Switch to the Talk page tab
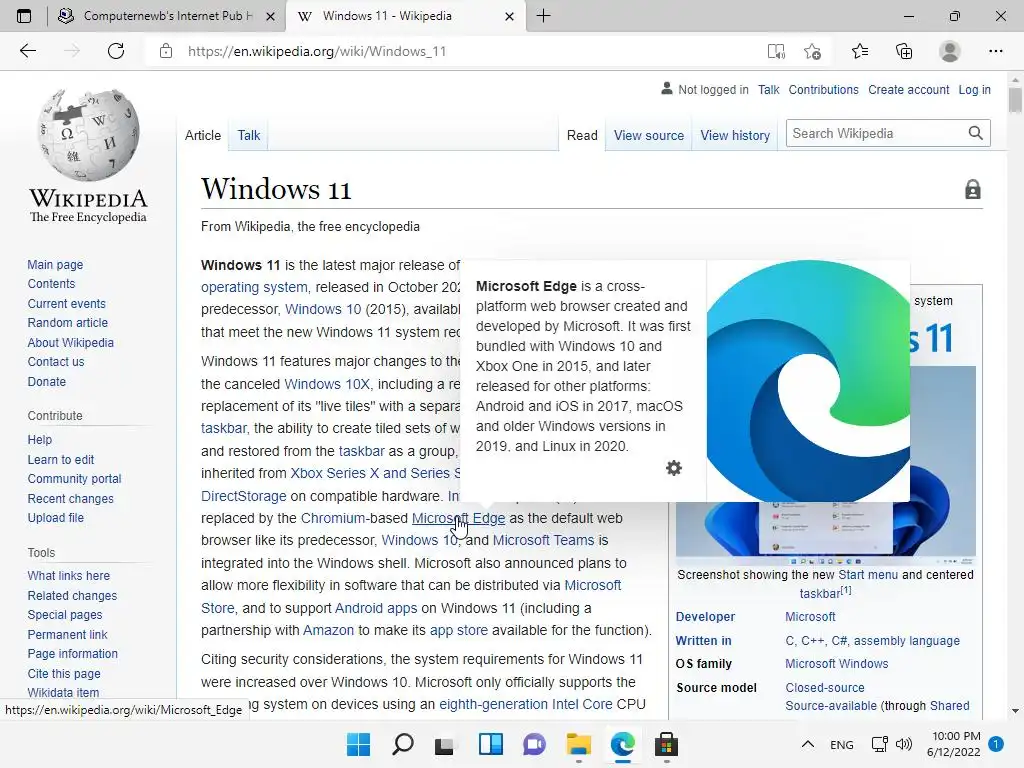Viewport: 1024px width, 768px height. point(249,135)
